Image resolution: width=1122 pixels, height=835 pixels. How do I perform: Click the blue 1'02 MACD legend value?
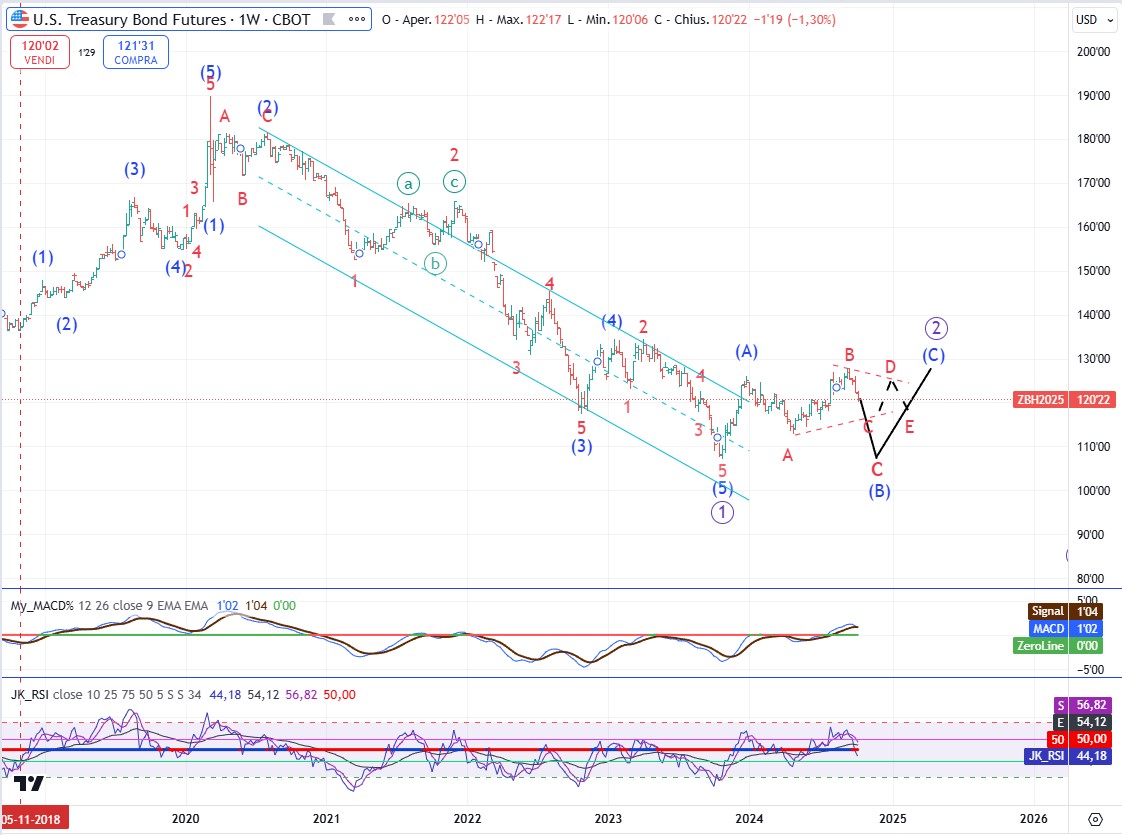(228, 605)
